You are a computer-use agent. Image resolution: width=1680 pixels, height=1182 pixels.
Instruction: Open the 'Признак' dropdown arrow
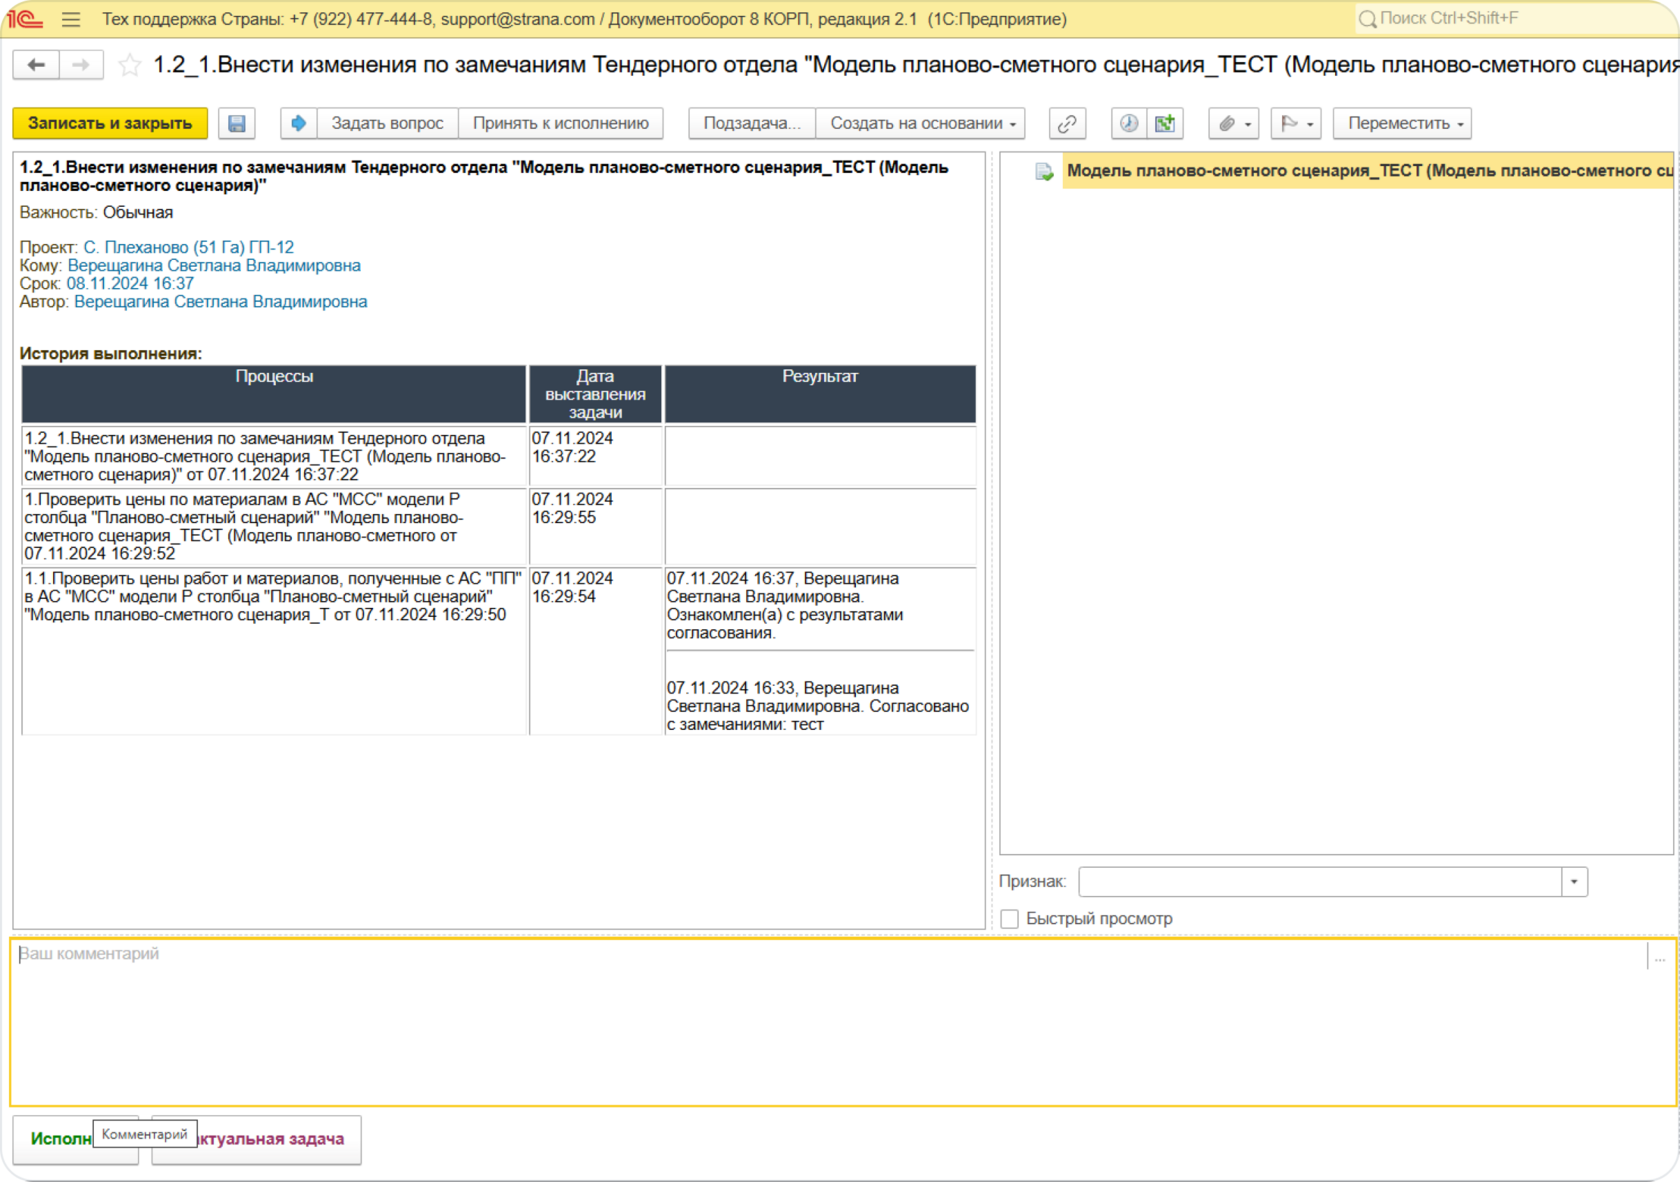pyautogui.click(x=1575, y=881)
